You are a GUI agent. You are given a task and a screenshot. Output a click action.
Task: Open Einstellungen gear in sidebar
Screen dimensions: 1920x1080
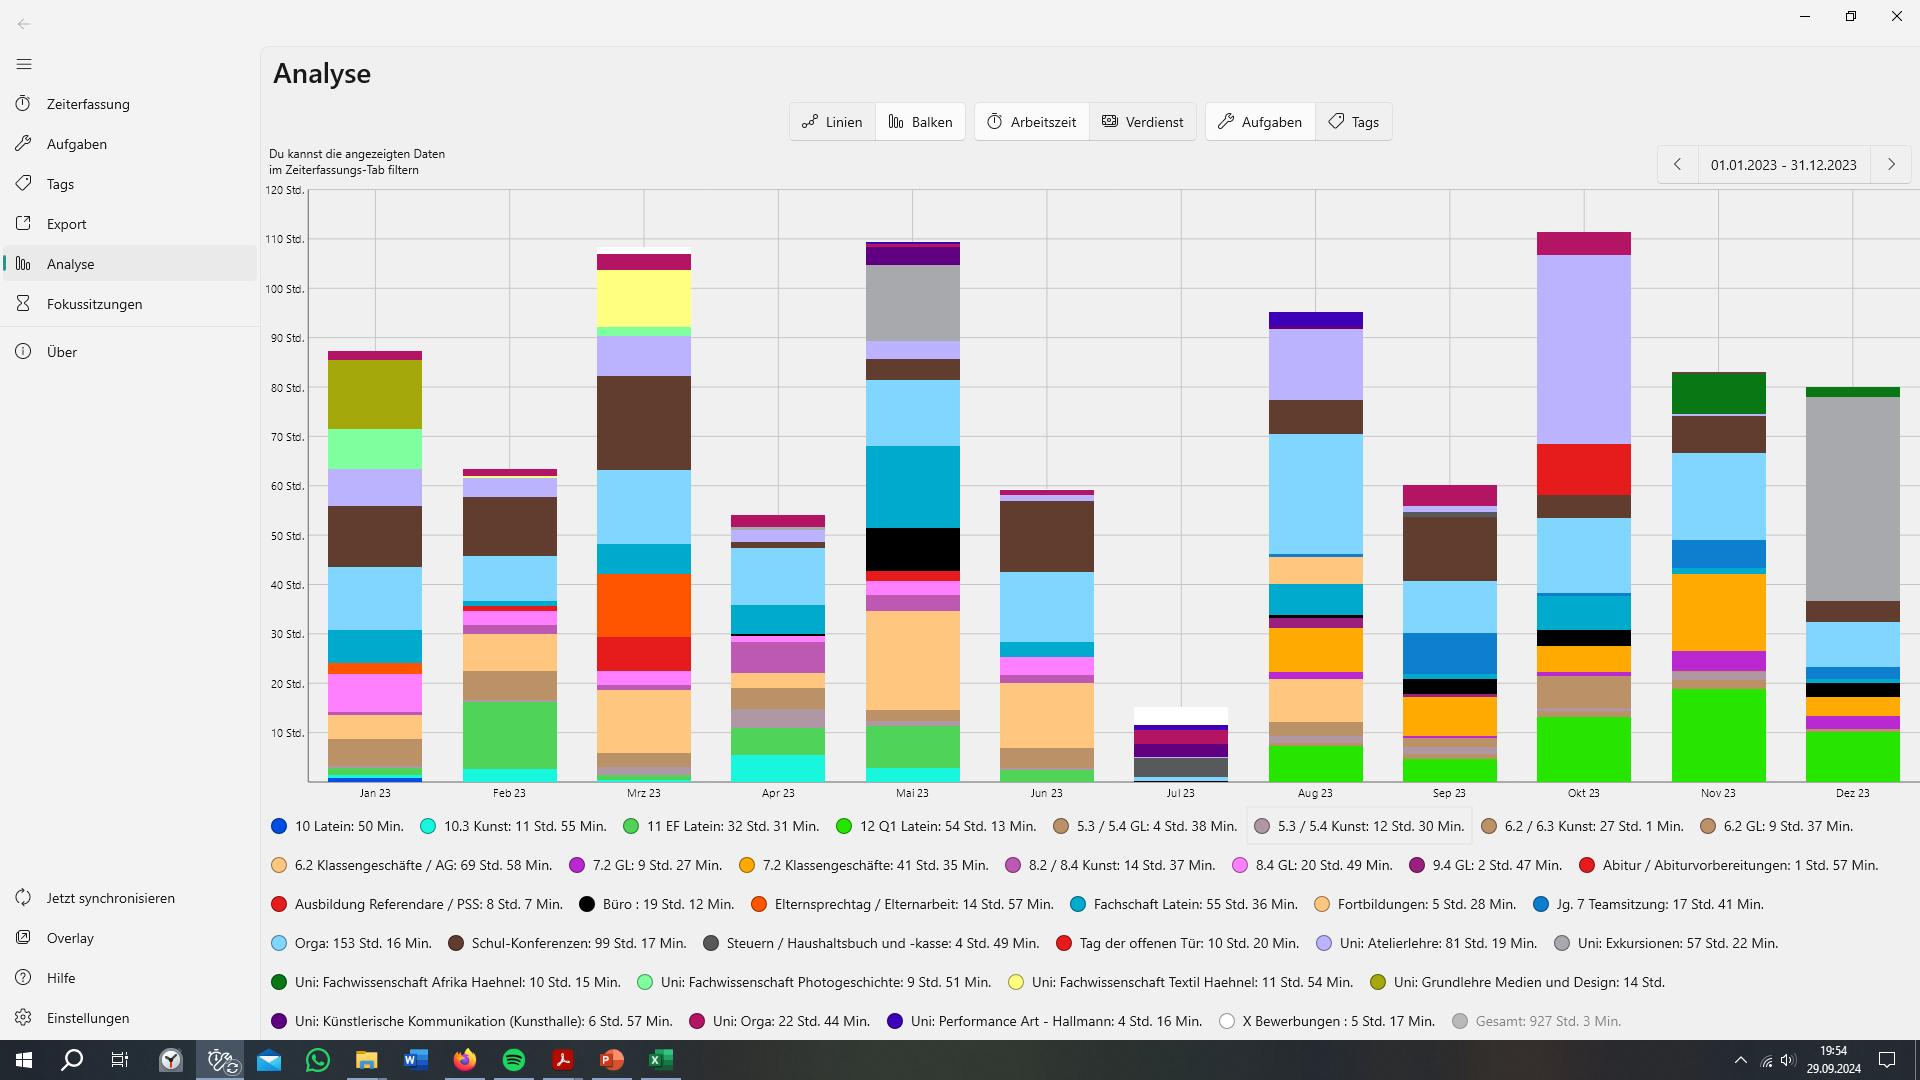[x=24, y=1018]
